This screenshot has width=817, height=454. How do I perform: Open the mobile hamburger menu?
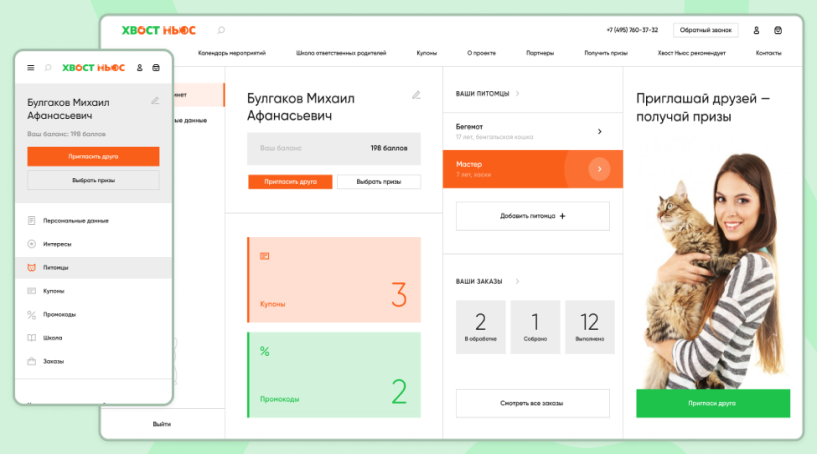pos(31,68)
